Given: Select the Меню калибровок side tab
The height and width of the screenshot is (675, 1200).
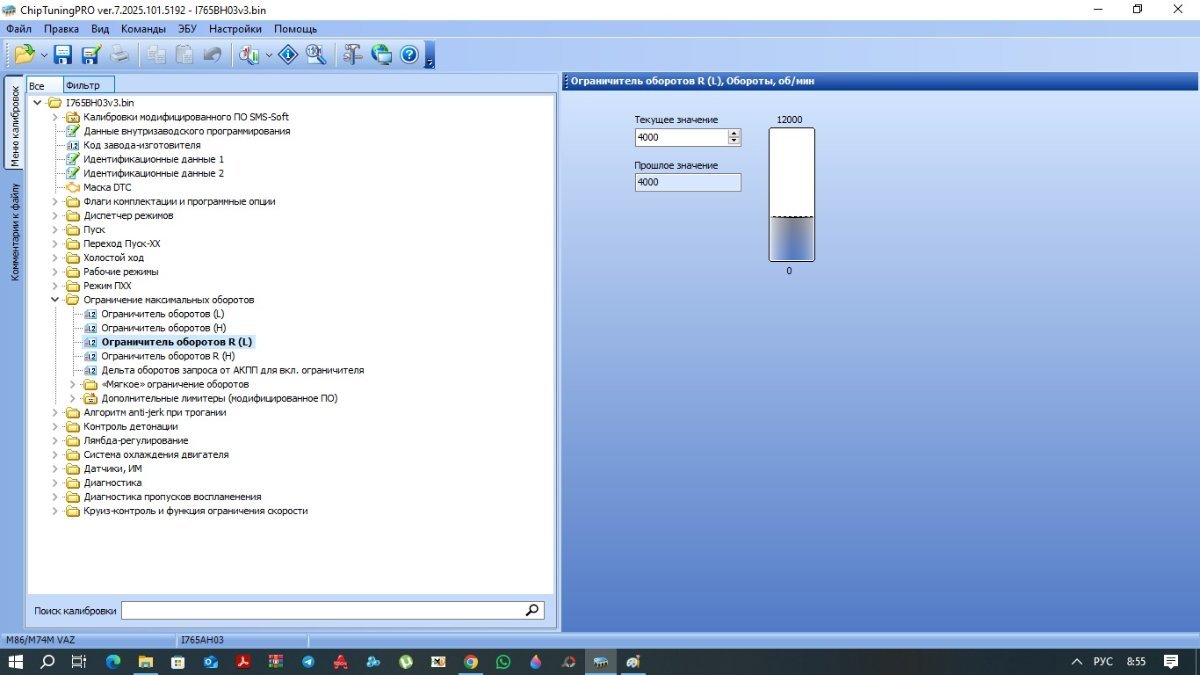Looking at the screenshot, I should (14, 125).
